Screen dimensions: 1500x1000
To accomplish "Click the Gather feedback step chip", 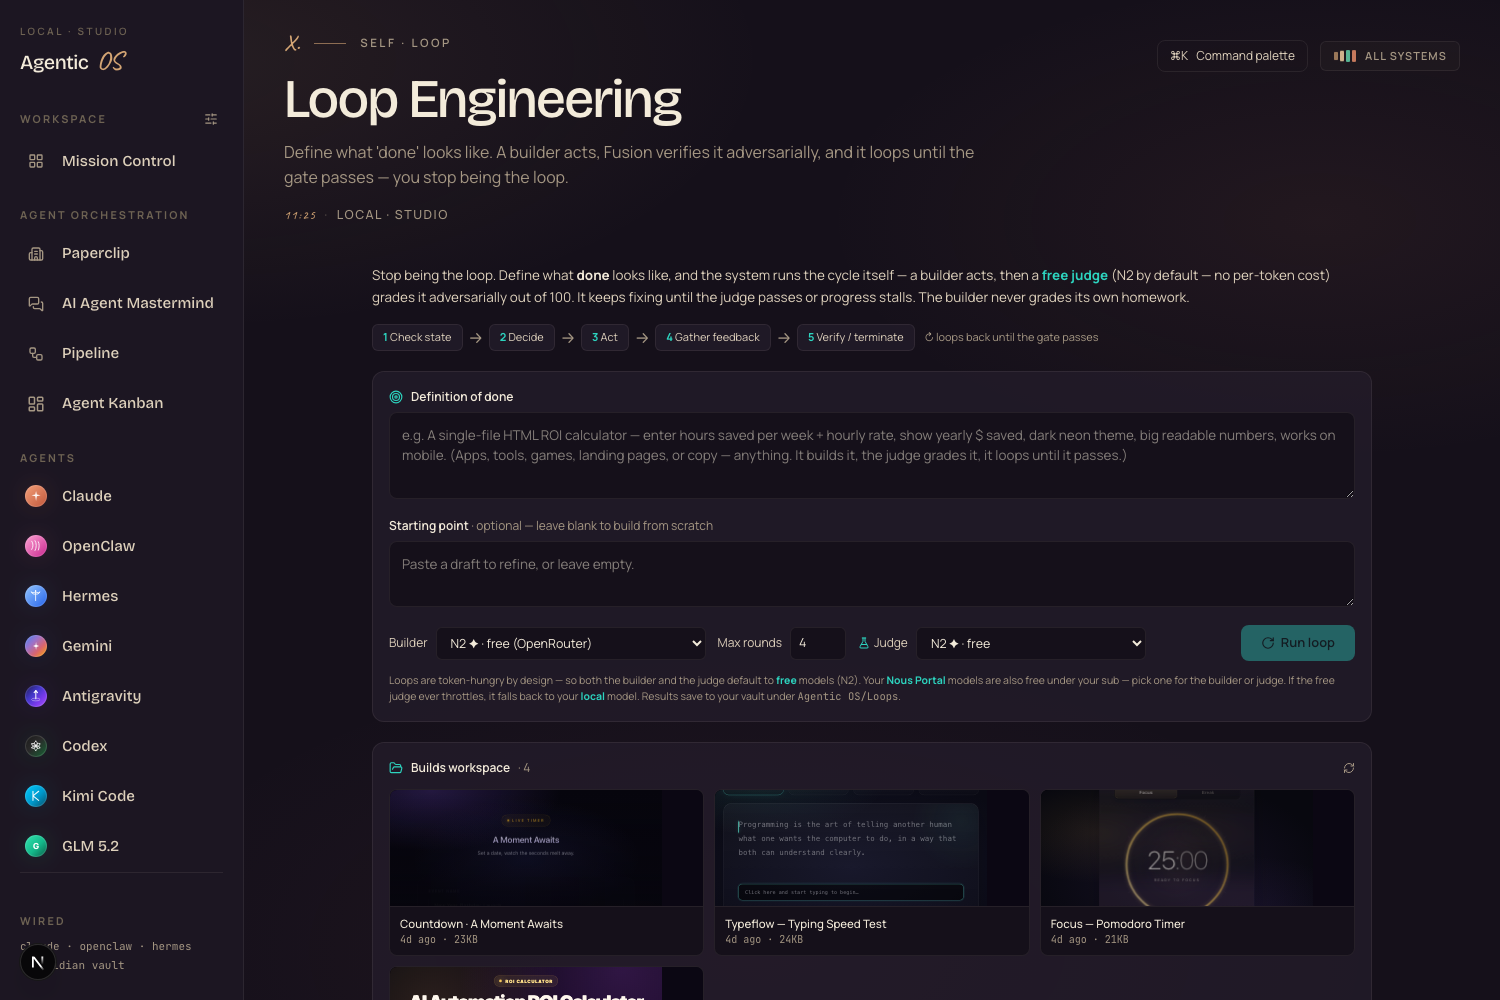I will 713,338.
